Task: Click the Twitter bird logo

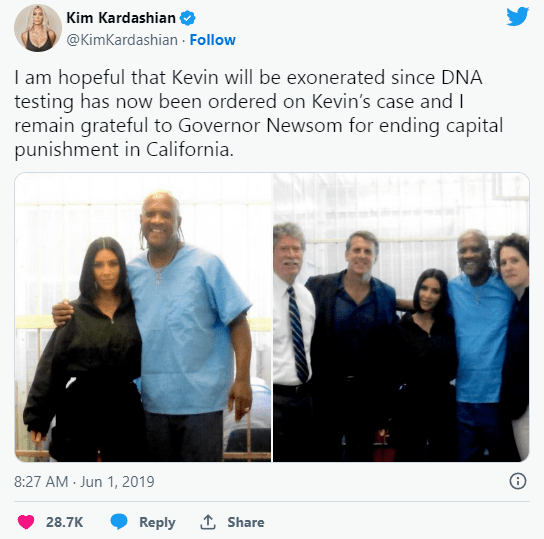Action: (x=517, y=16)
